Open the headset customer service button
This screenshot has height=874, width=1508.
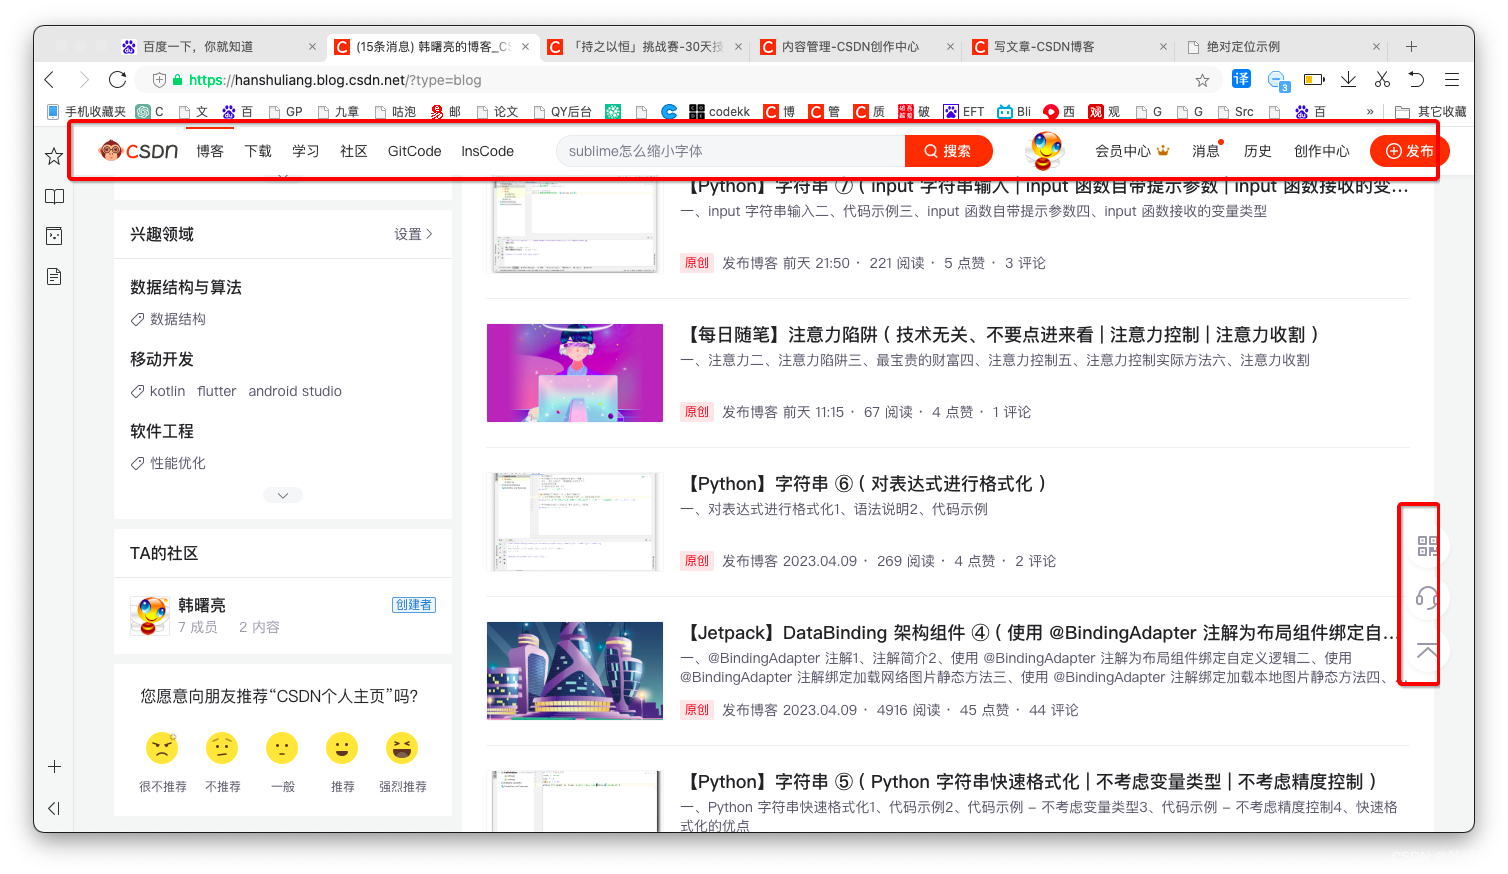[1427, 598]
